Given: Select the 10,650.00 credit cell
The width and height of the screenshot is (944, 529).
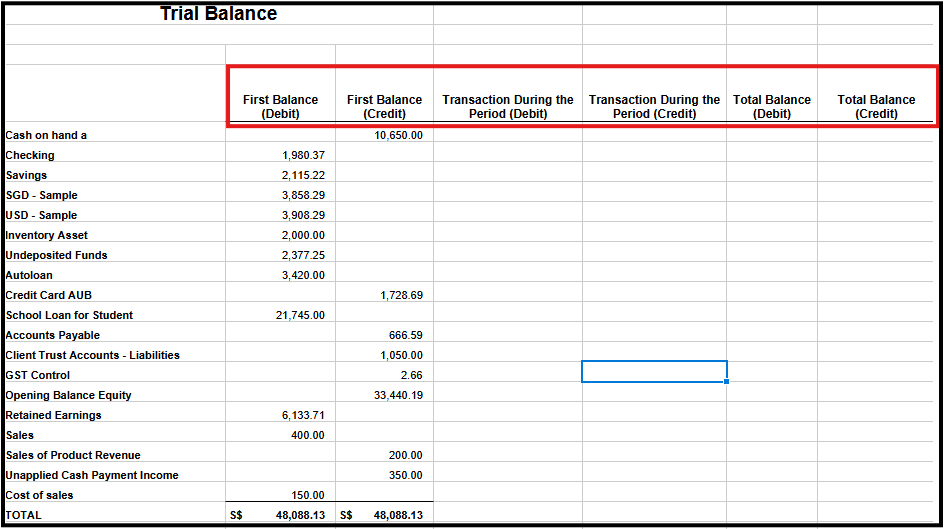Looking at the screenshot, I should [x=384, y=135].
